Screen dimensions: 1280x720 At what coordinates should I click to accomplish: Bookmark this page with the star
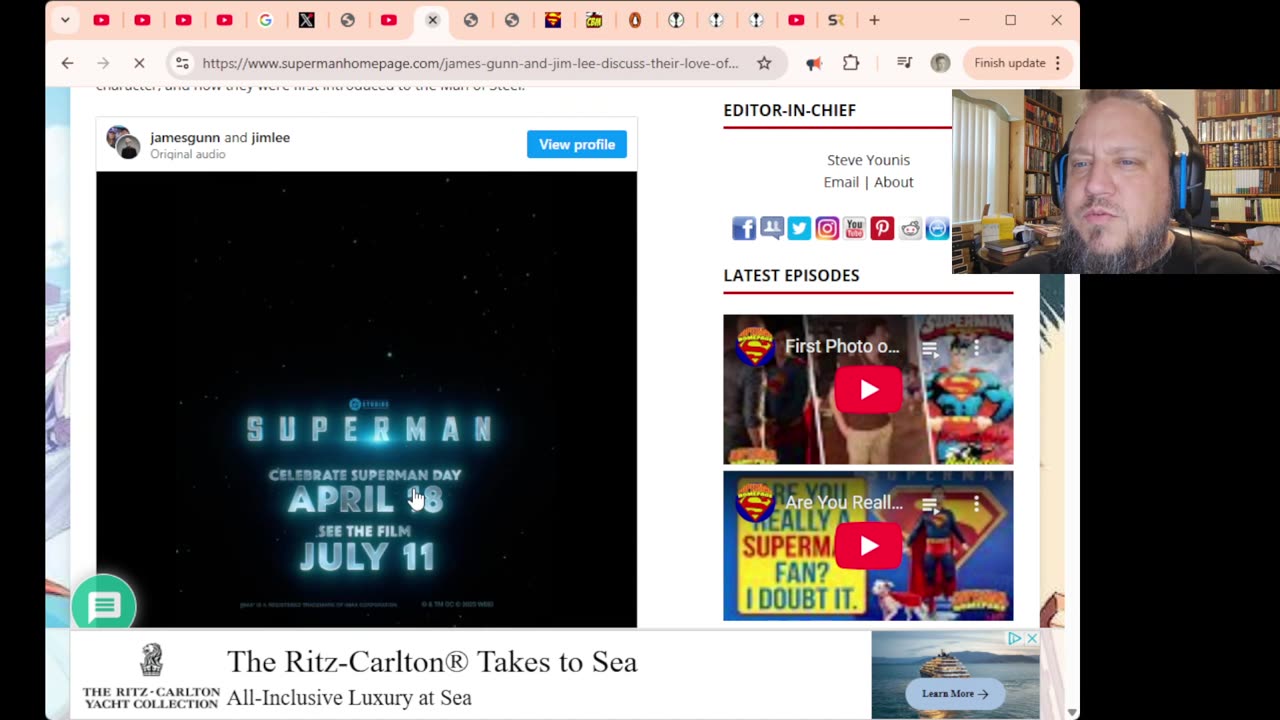tap(764, 63)
